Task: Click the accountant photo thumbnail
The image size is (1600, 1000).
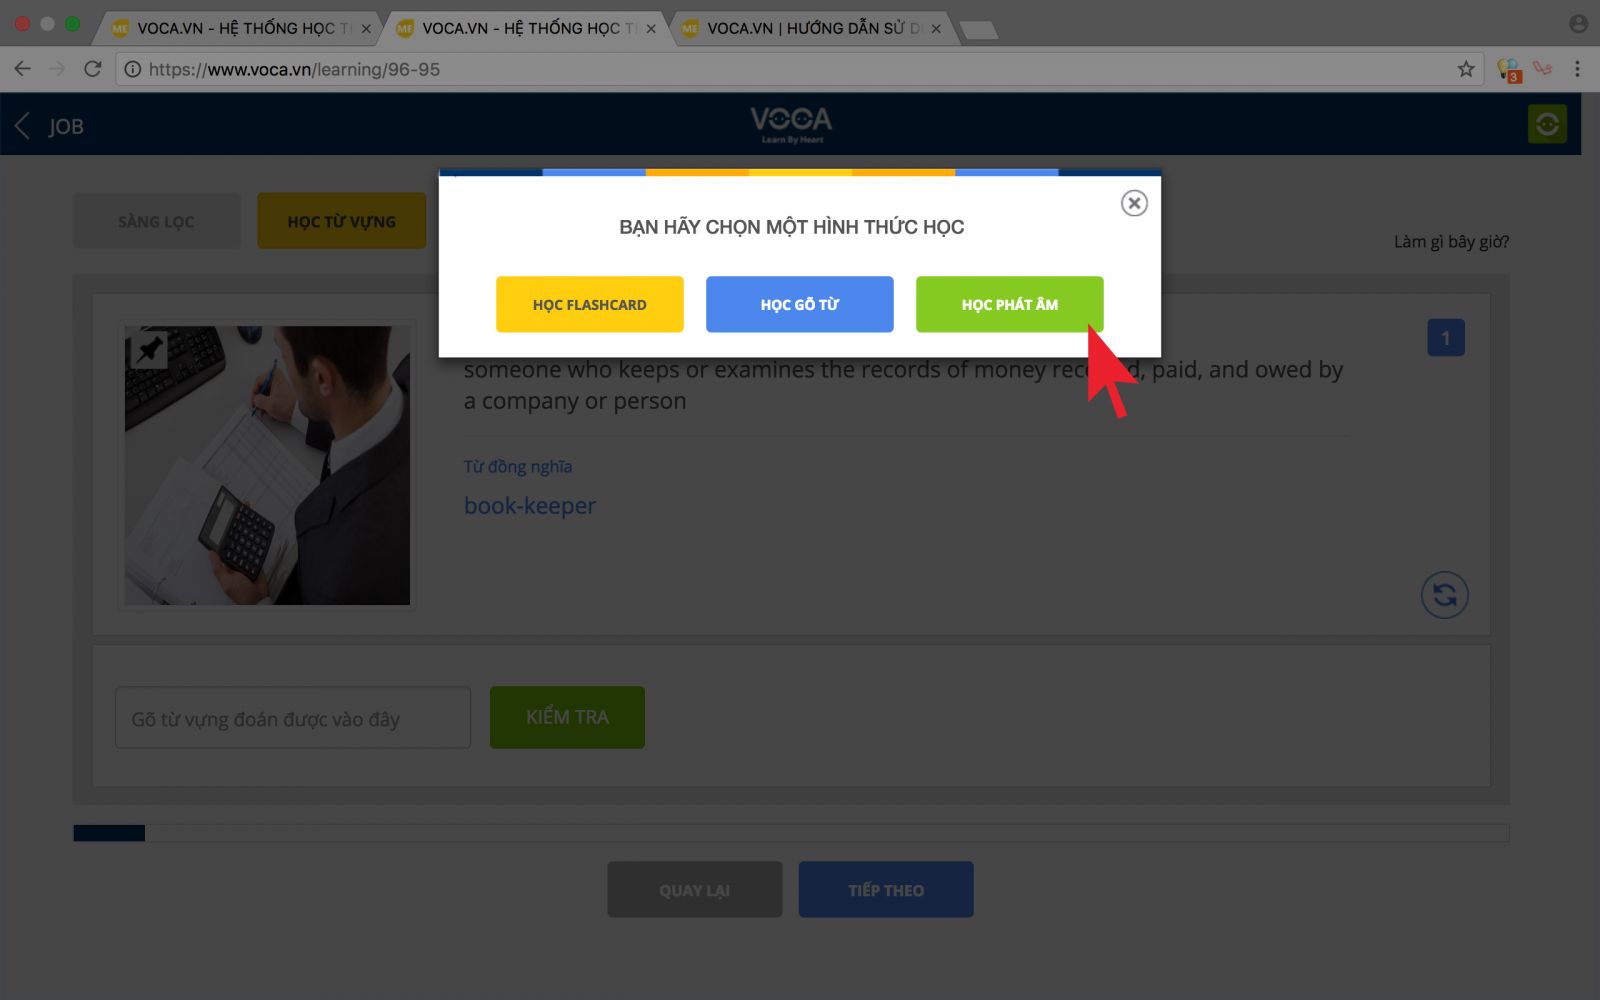Action: click(x=267, y=465)
